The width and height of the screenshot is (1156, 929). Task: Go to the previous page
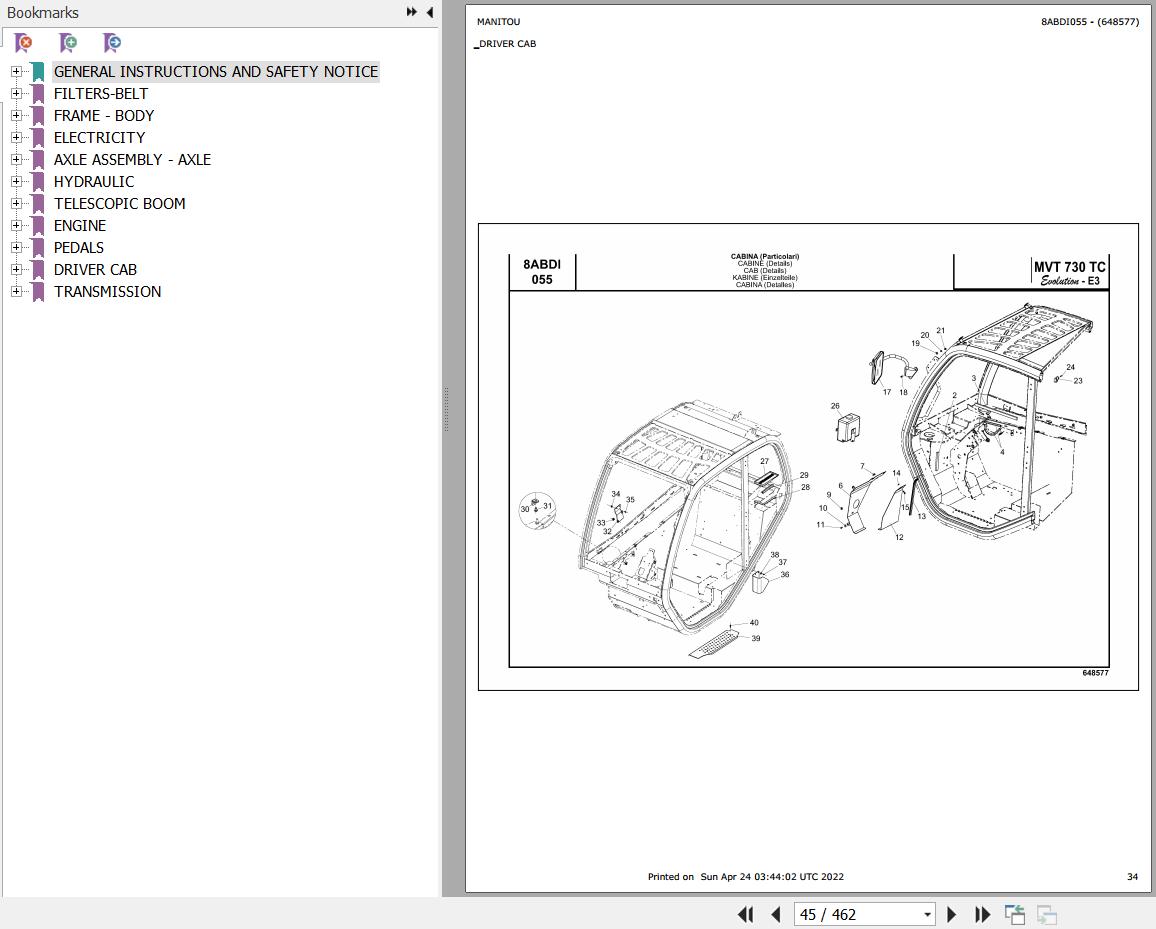(775, 914)
